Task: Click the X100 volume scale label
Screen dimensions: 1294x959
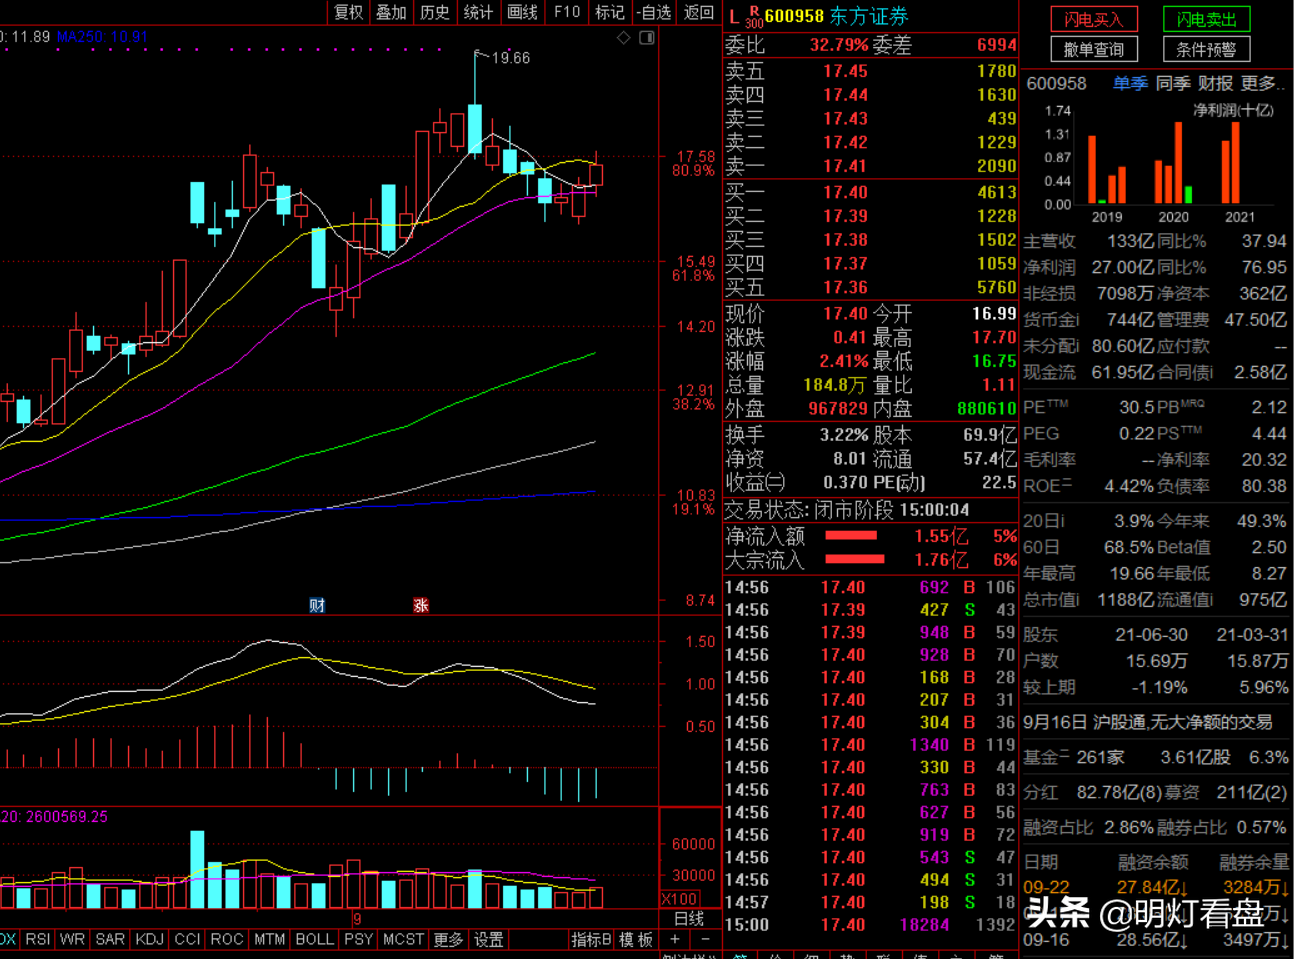Action: [680, 898]
